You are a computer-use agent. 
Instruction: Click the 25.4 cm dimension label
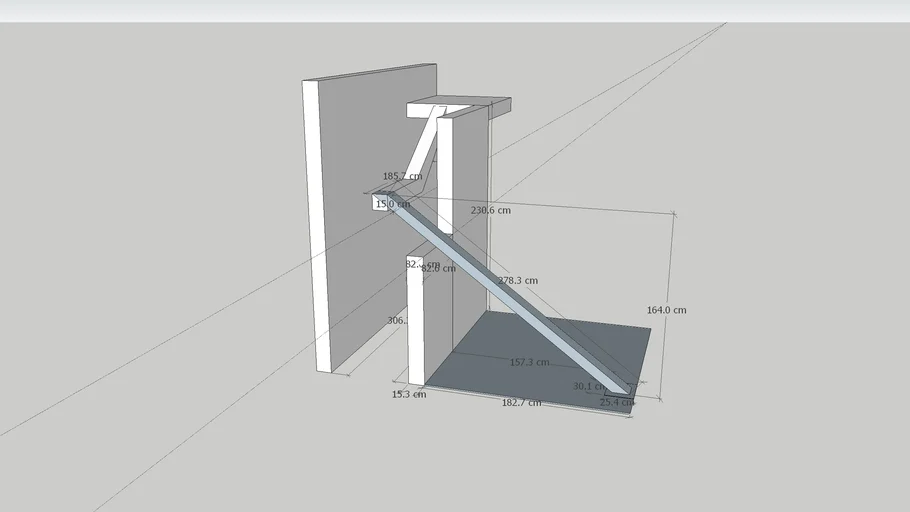coord(616,402)
